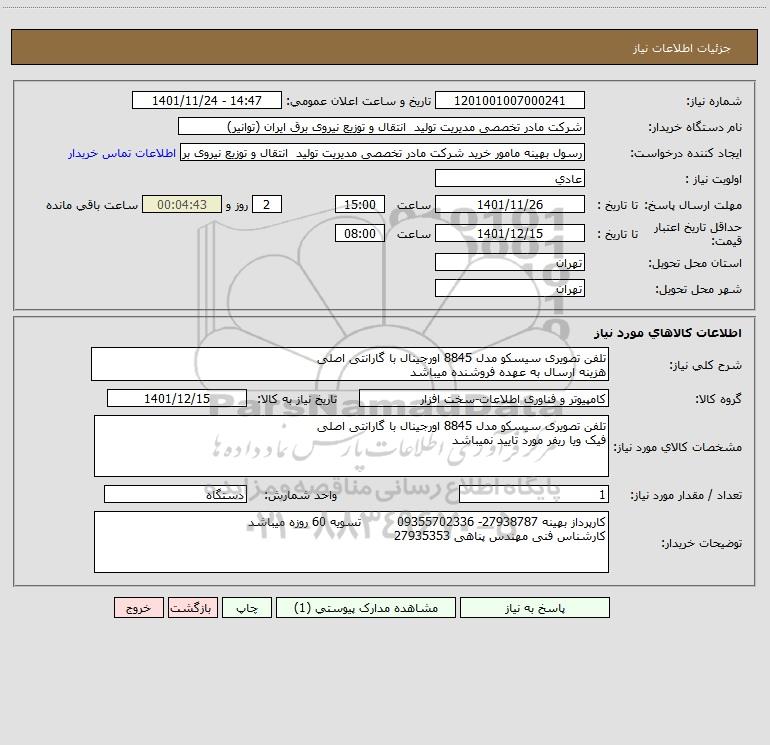Click the quantity field showing 1
This screenshot has height=745, width=770.
click(534, 494)
